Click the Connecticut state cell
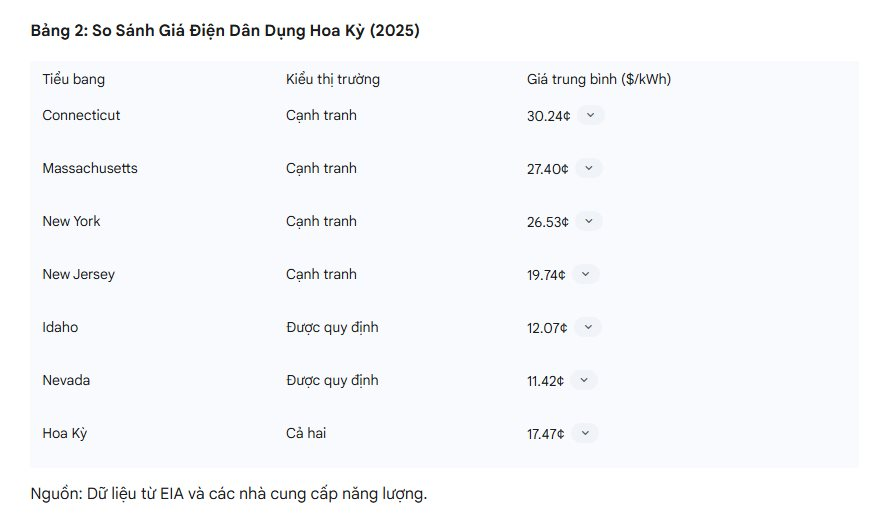 click(x=81, y=115)
